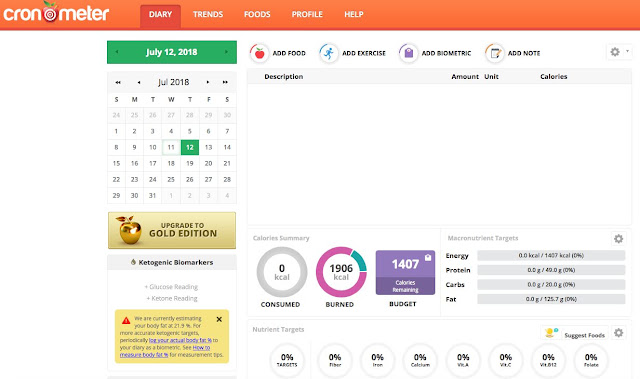The width and height of the screenshot is (640, 379).
Task: Click the Folate 0% circle
Action: [591, 360]
